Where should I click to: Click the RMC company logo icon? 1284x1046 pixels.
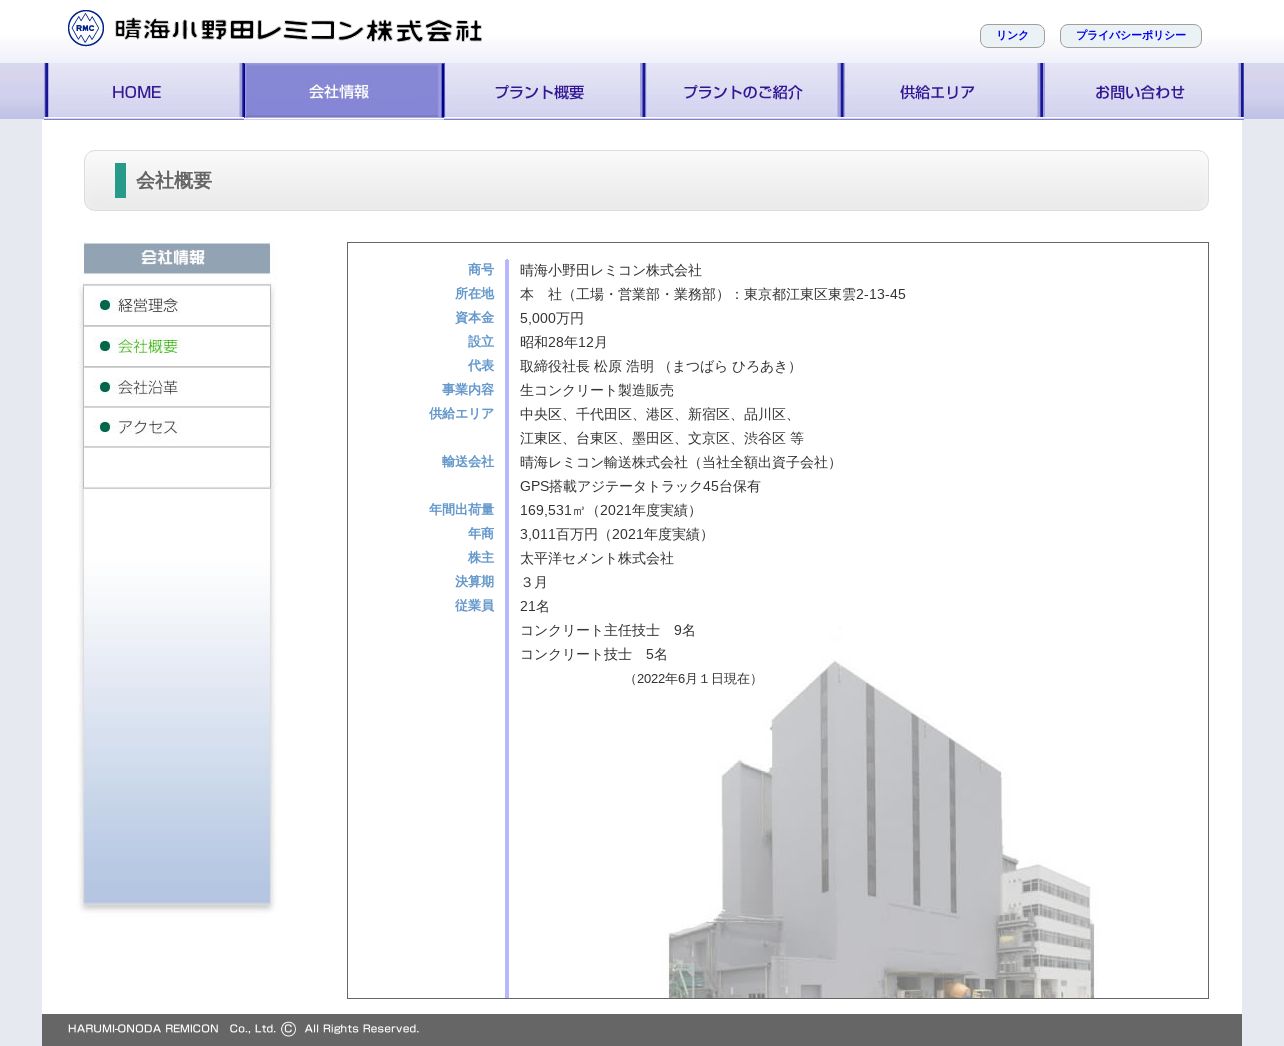[x=86, y=28]
